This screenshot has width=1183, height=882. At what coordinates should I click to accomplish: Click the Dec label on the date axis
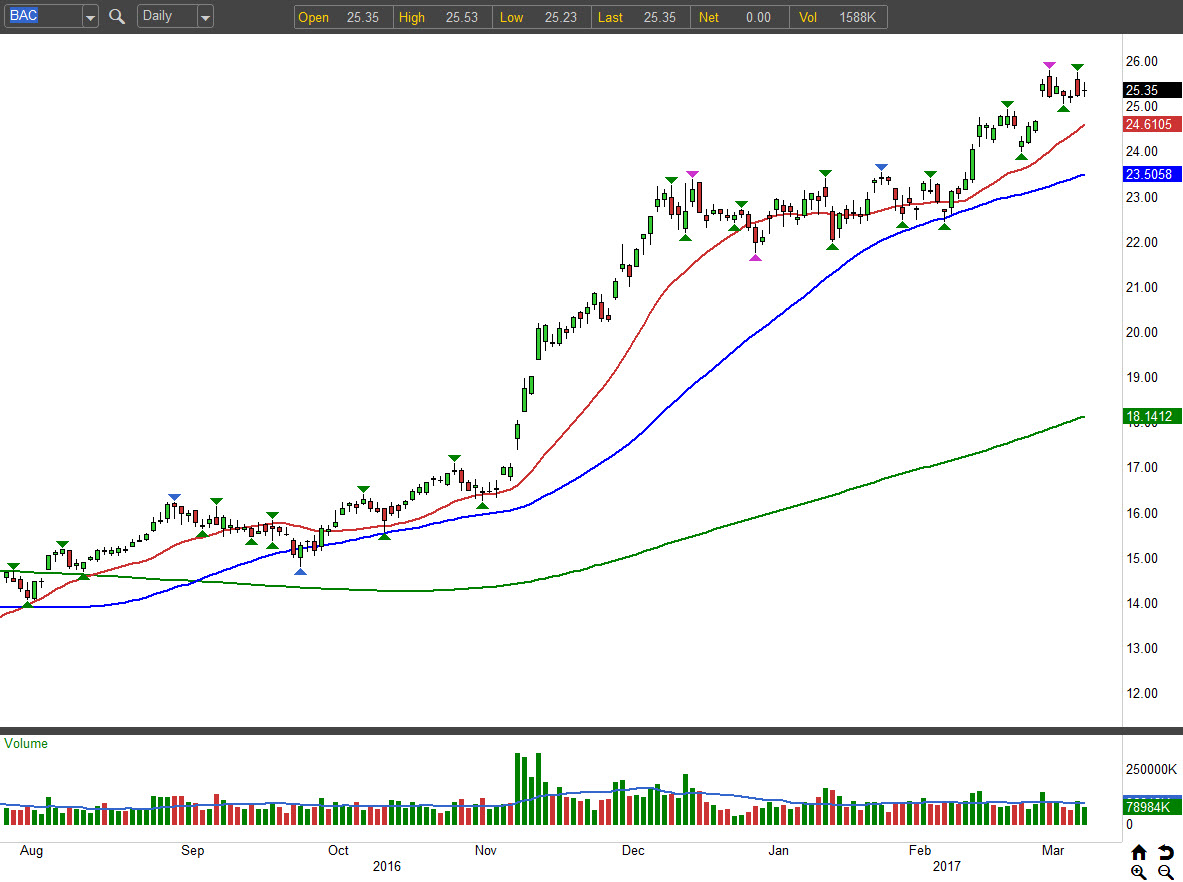pos(633,850)
